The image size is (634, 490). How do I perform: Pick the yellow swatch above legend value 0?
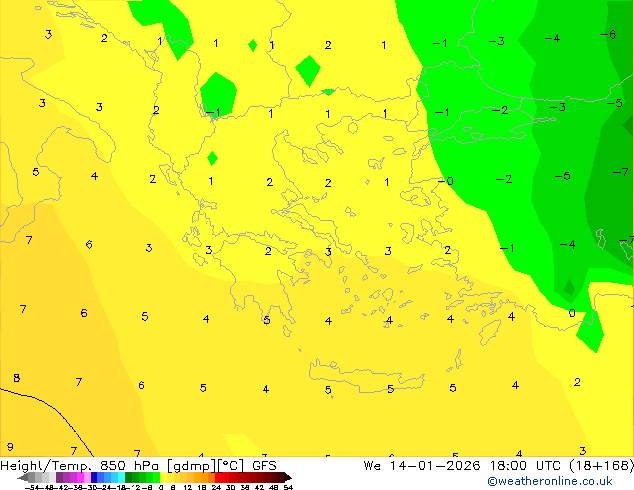pyautogui.click(x=163, y=477)
